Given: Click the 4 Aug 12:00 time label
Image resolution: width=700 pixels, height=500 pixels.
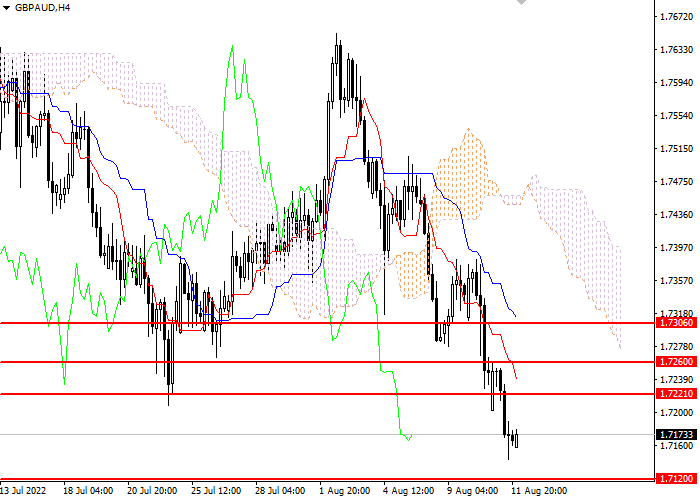Looking at the screenshot, I should coord(409,491).
